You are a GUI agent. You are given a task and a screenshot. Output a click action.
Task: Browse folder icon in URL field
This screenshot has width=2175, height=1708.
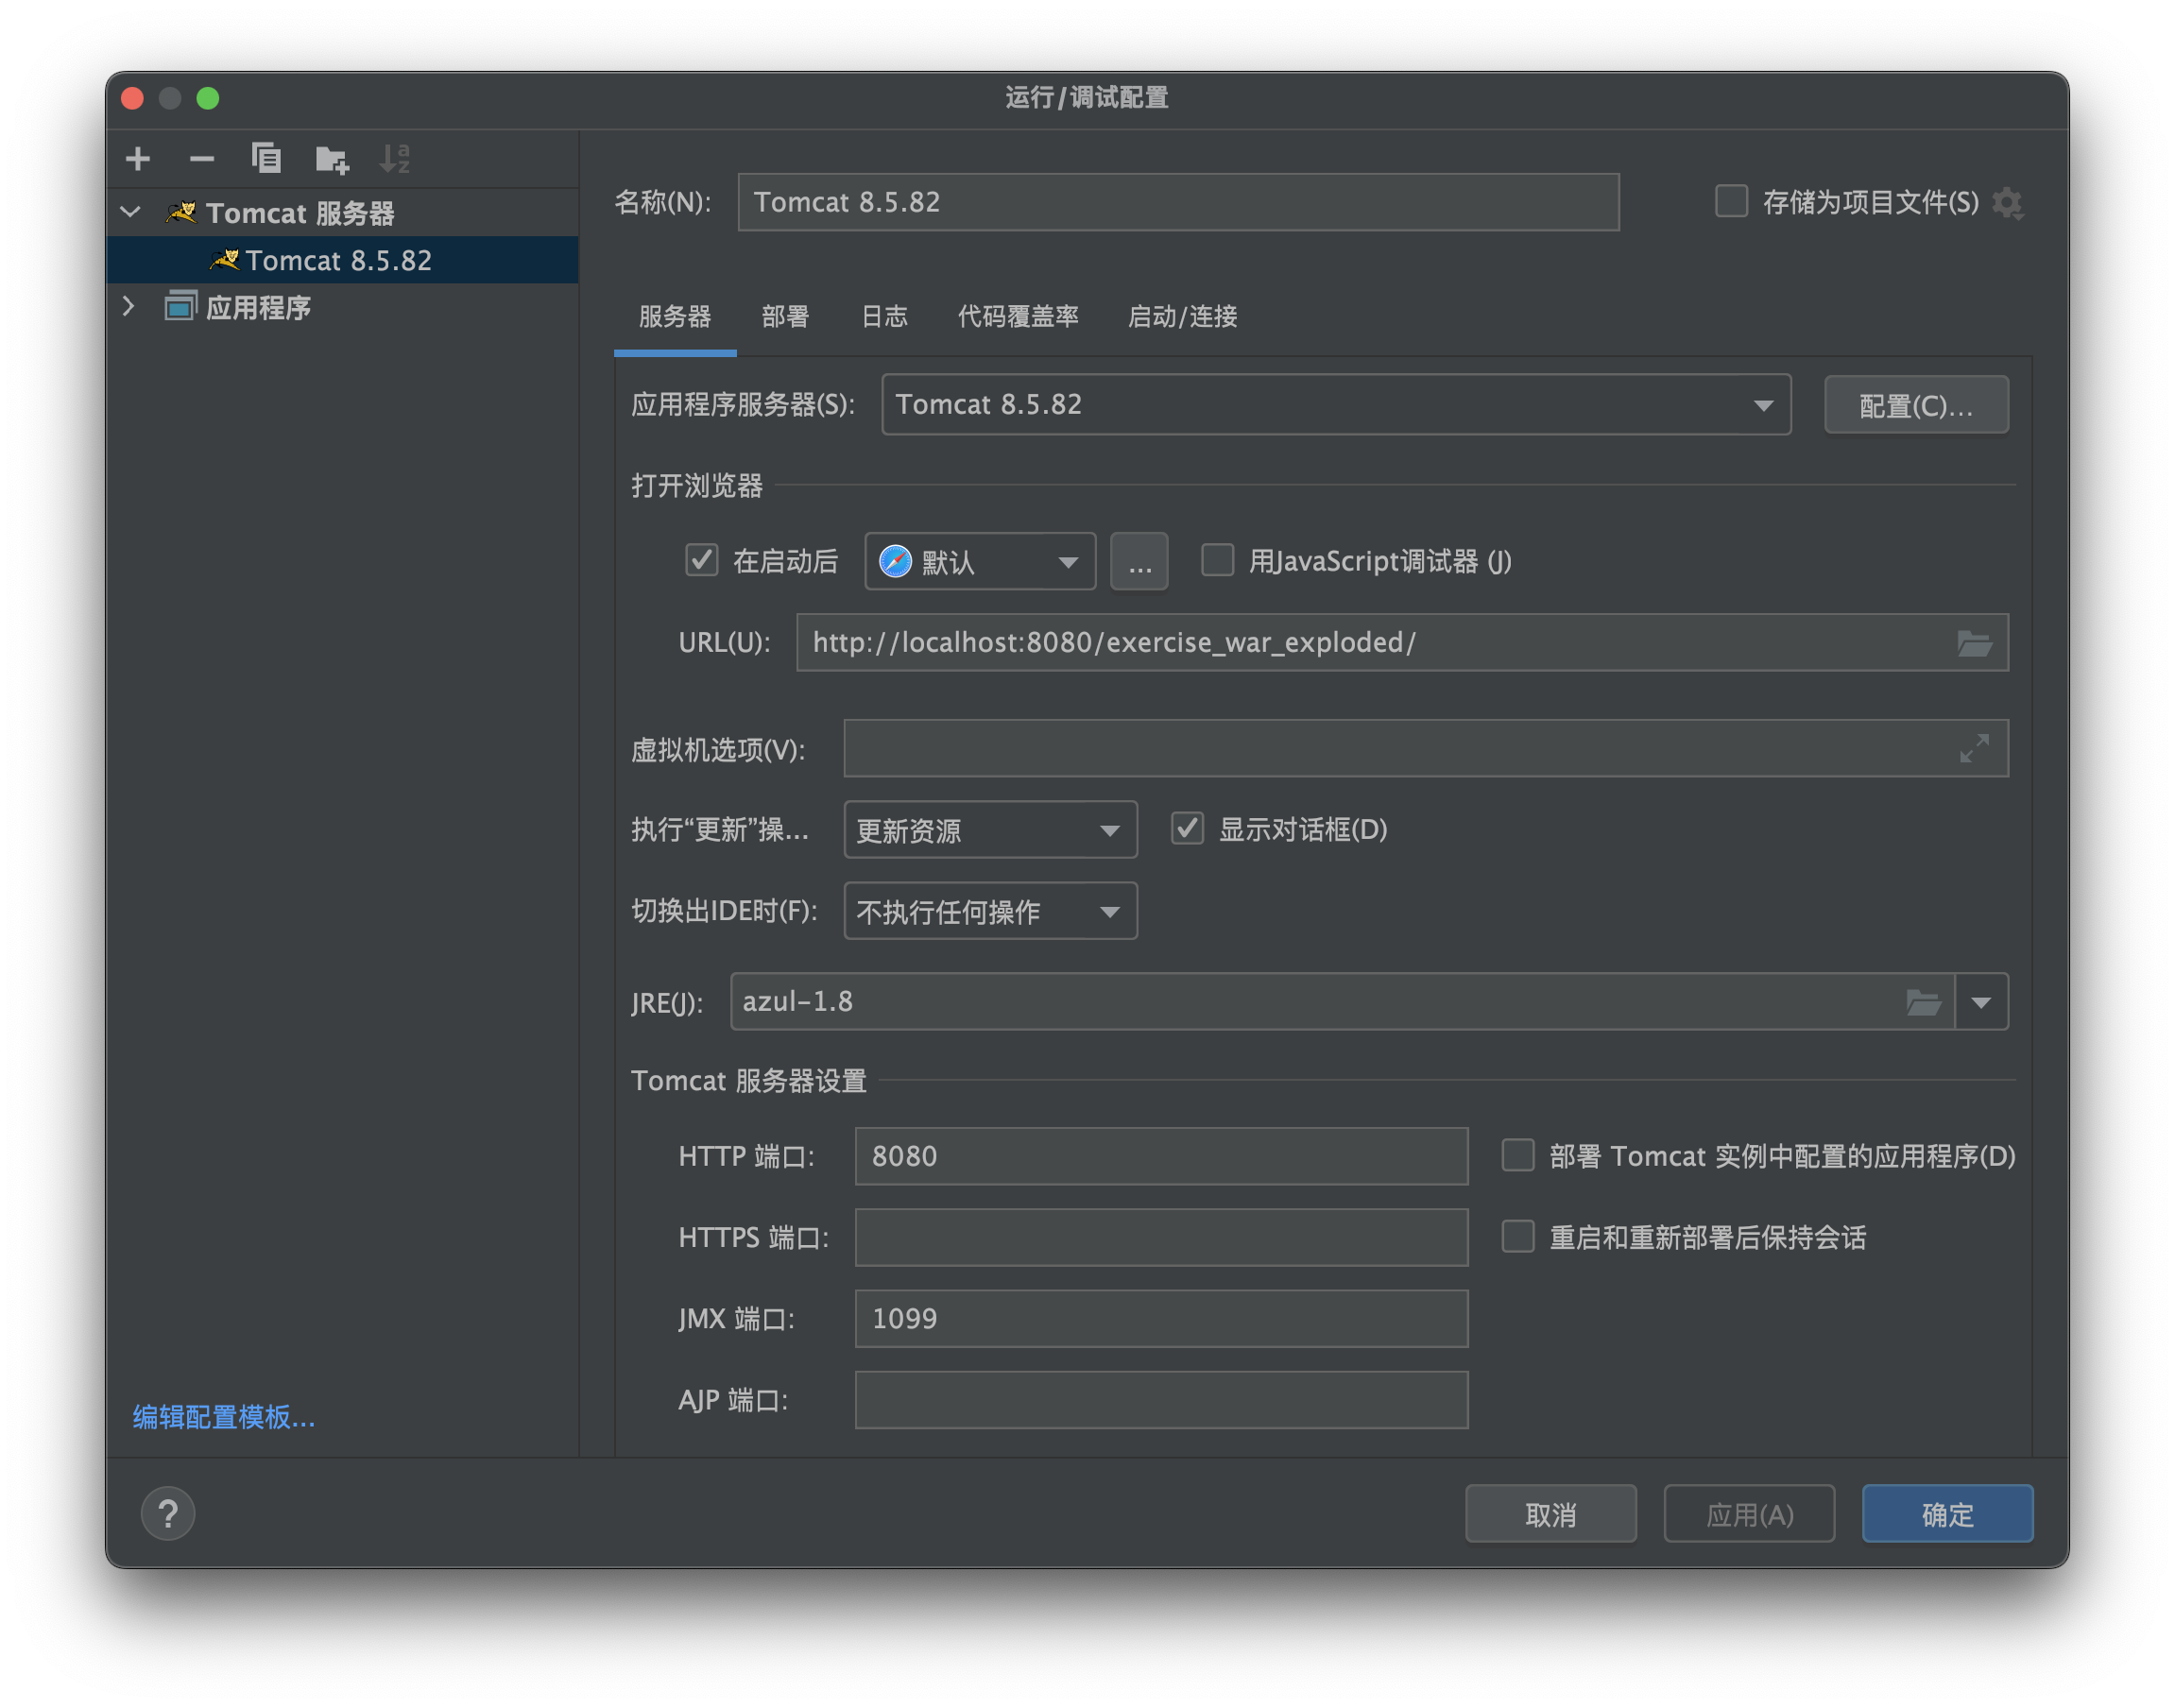coord(1974,643)
